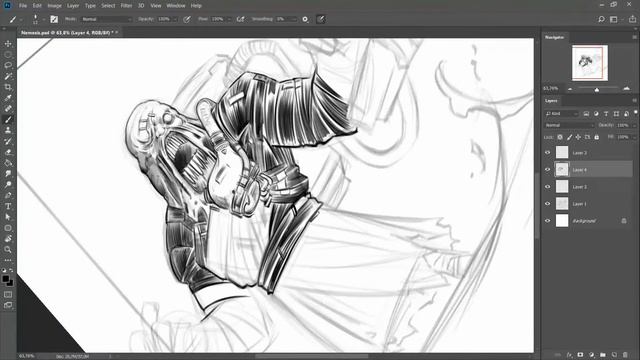Screen dimensions: 640x360
Task: Select the Ellipse shape tool
Action: (8, 228)
